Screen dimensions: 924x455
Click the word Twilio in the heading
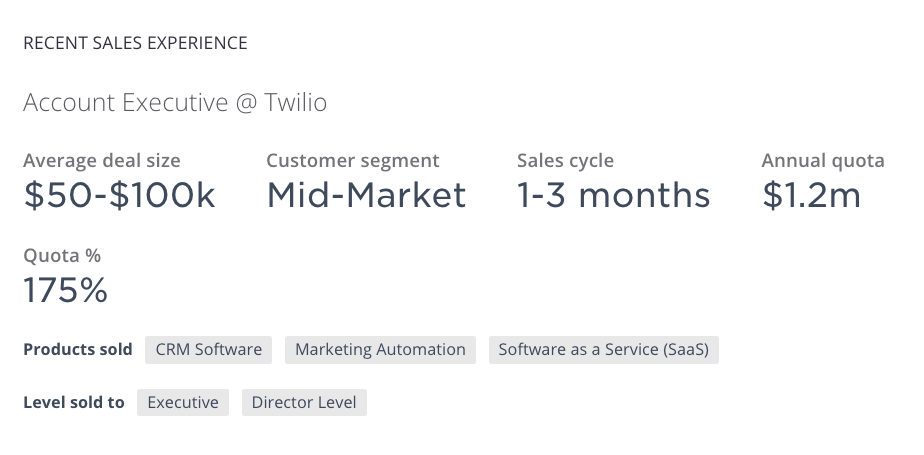[x=296, y=103]
